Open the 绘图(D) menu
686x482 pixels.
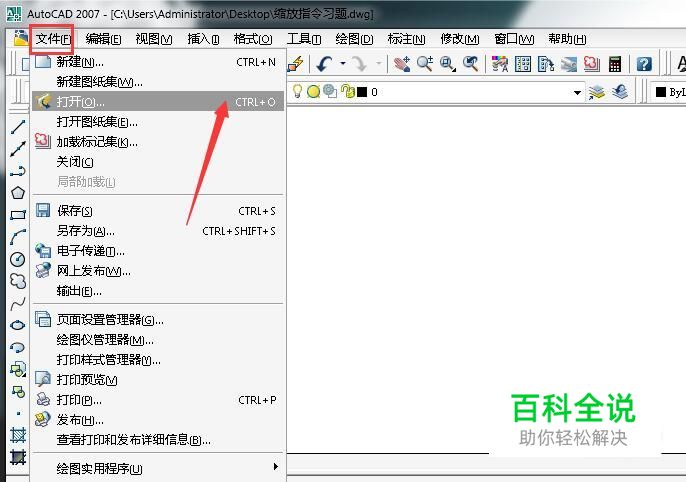point(354,39)
